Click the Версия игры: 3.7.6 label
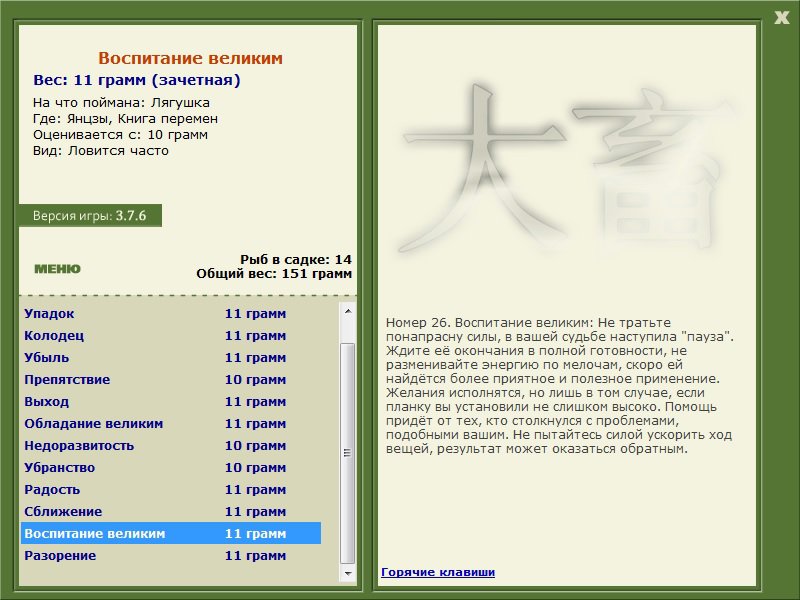The height and width of the screenshot is (600, 800). click(90, 215)
